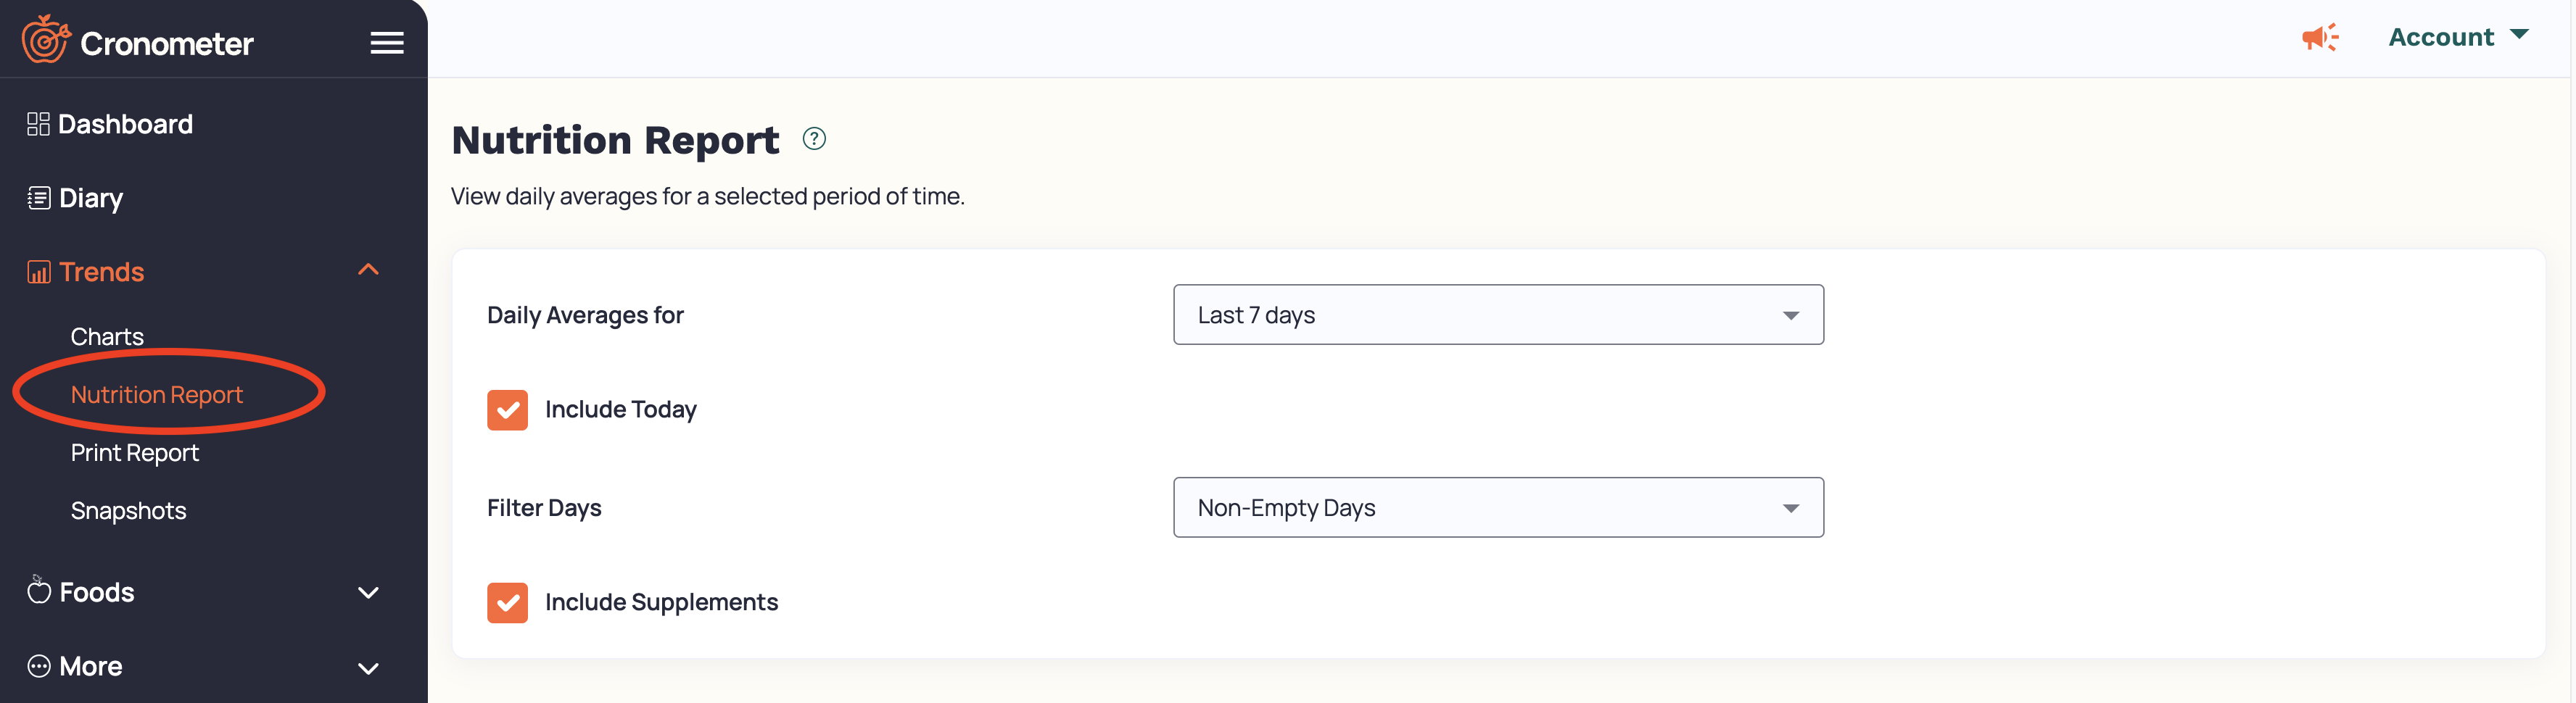
Task: Open the Last 7 days dropdown
Action: click(1498, 315)
